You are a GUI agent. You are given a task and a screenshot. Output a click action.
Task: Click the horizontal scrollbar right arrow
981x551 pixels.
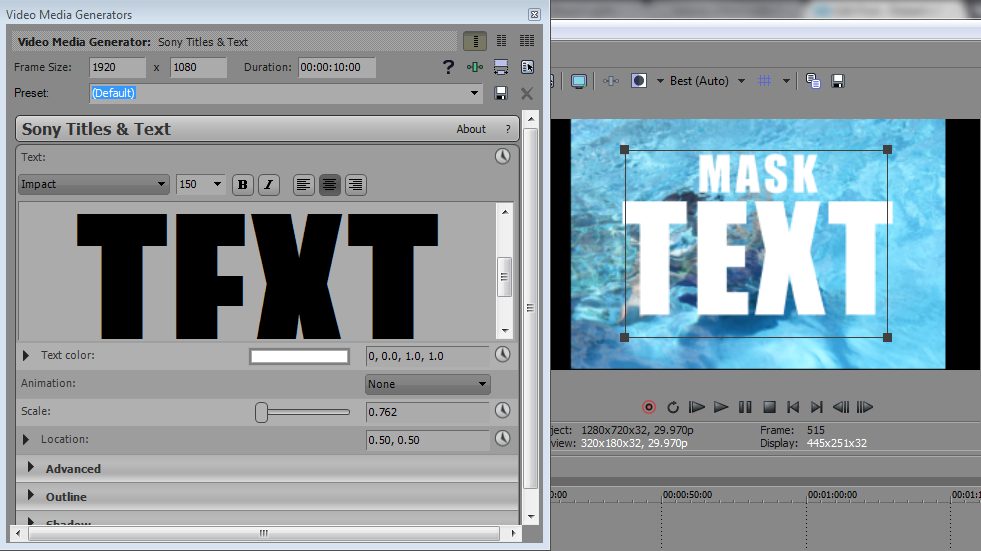[x=513, y=533]
